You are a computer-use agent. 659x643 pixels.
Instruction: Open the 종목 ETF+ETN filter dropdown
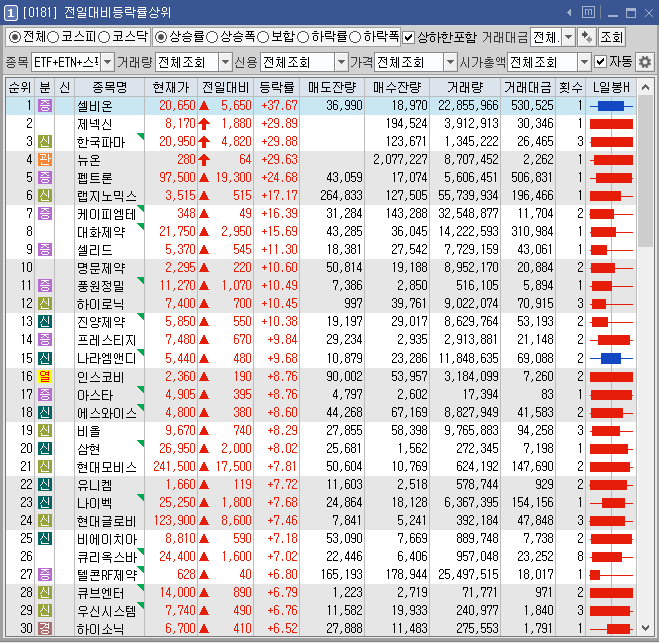[108, 62]
